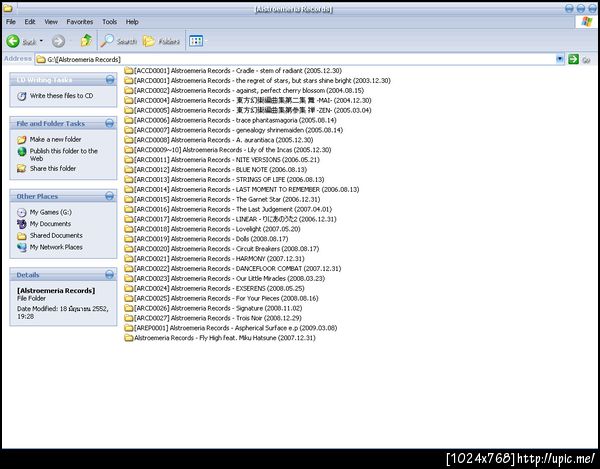
Task: Click Make a new folder link
Action: [x=55, y=139]
